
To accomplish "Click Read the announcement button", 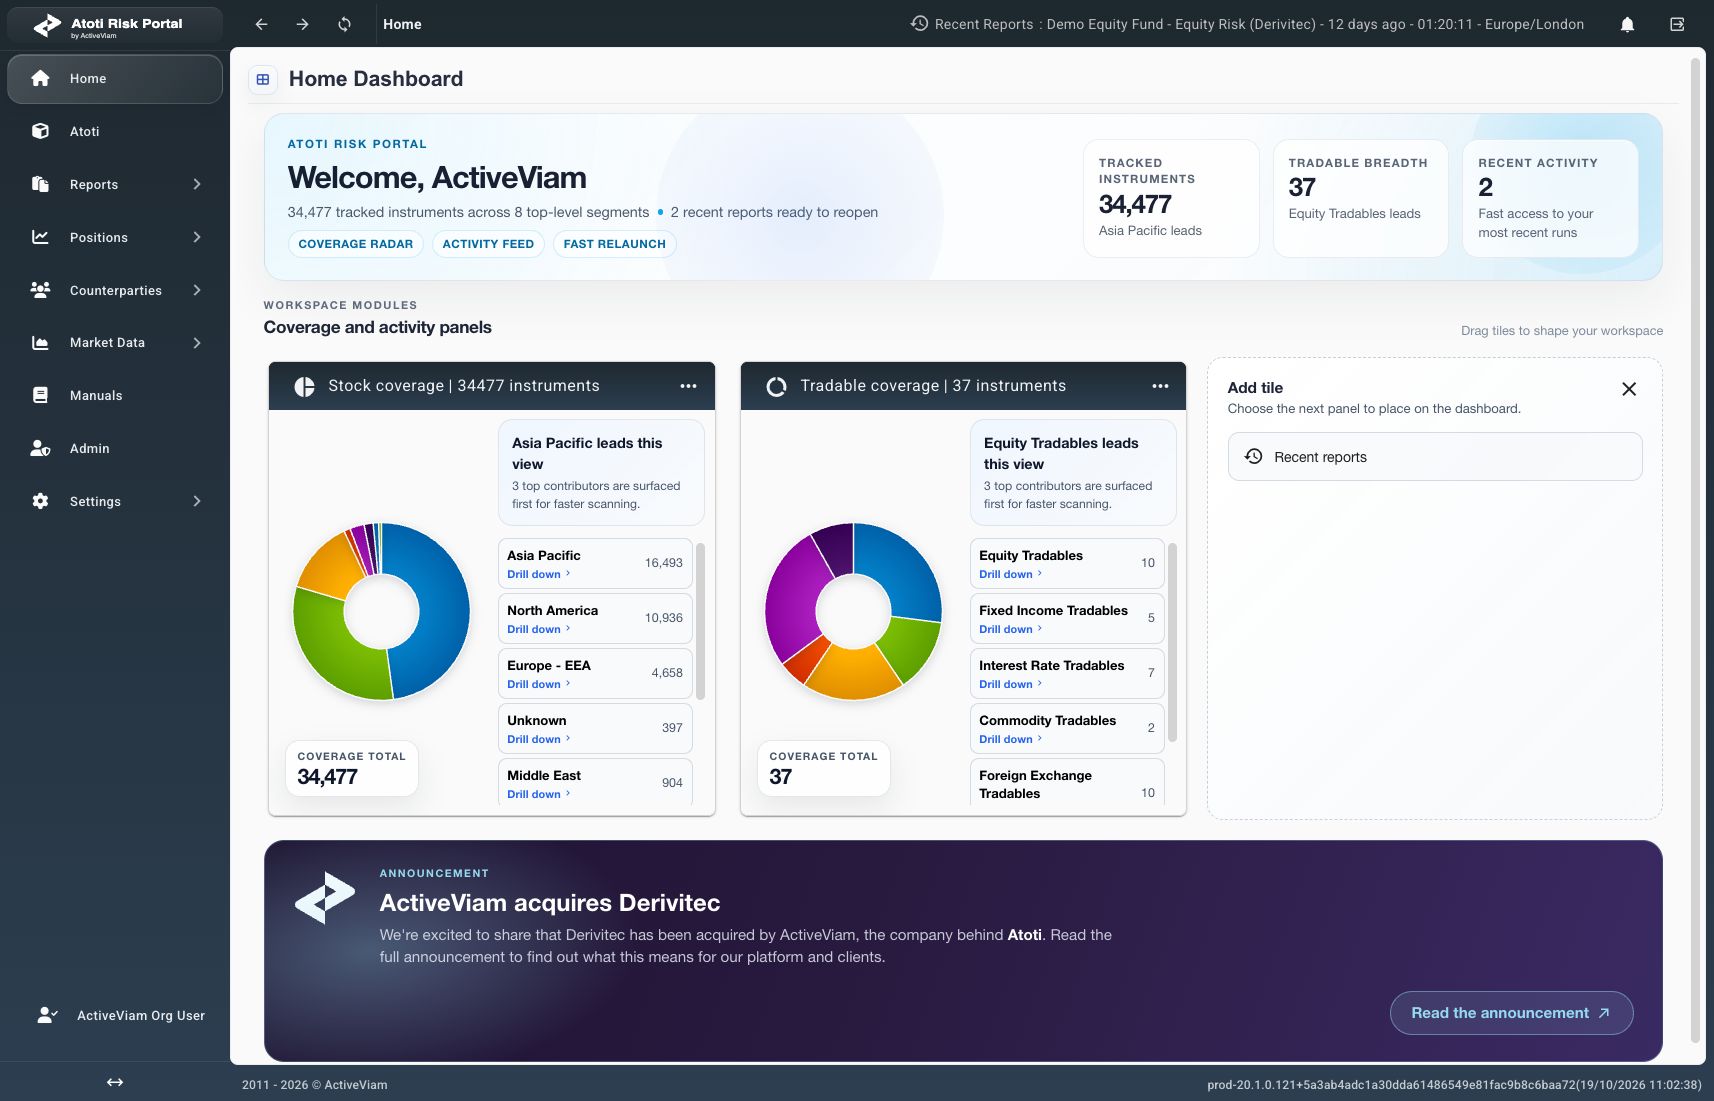I will (1511, 1013).
